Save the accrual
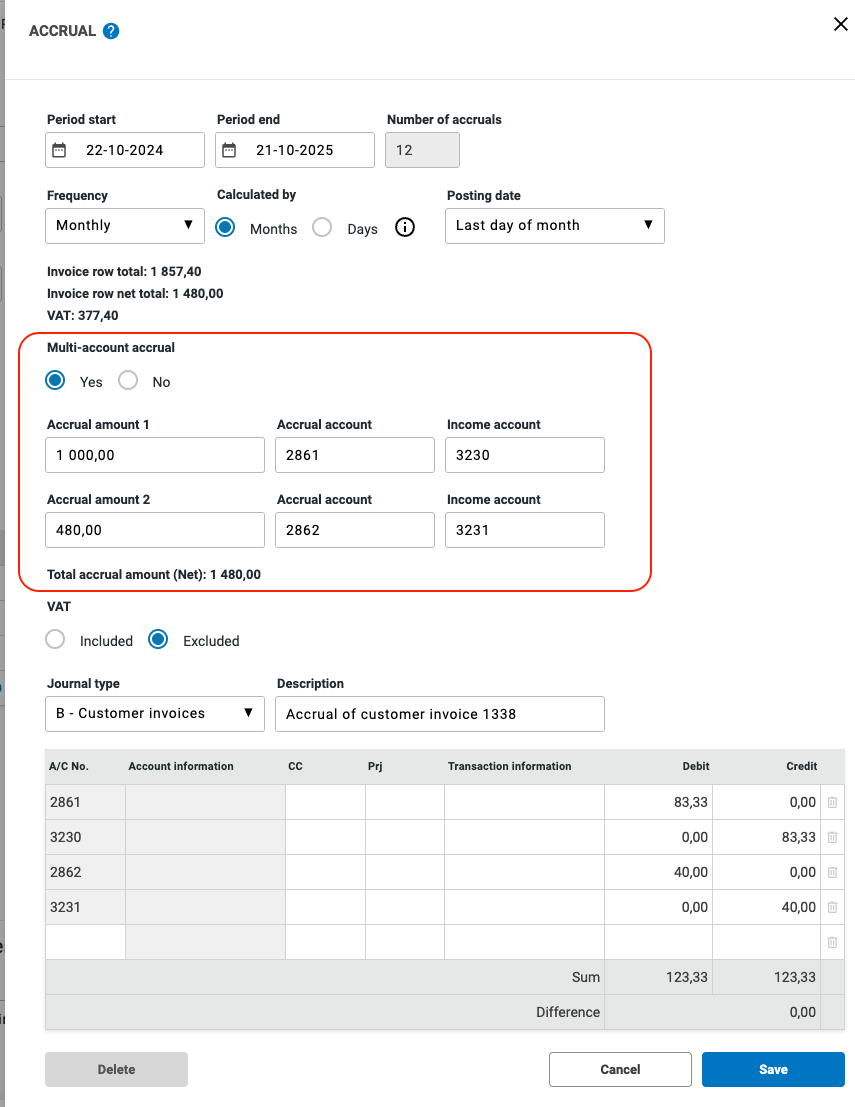 [772, 1069]
